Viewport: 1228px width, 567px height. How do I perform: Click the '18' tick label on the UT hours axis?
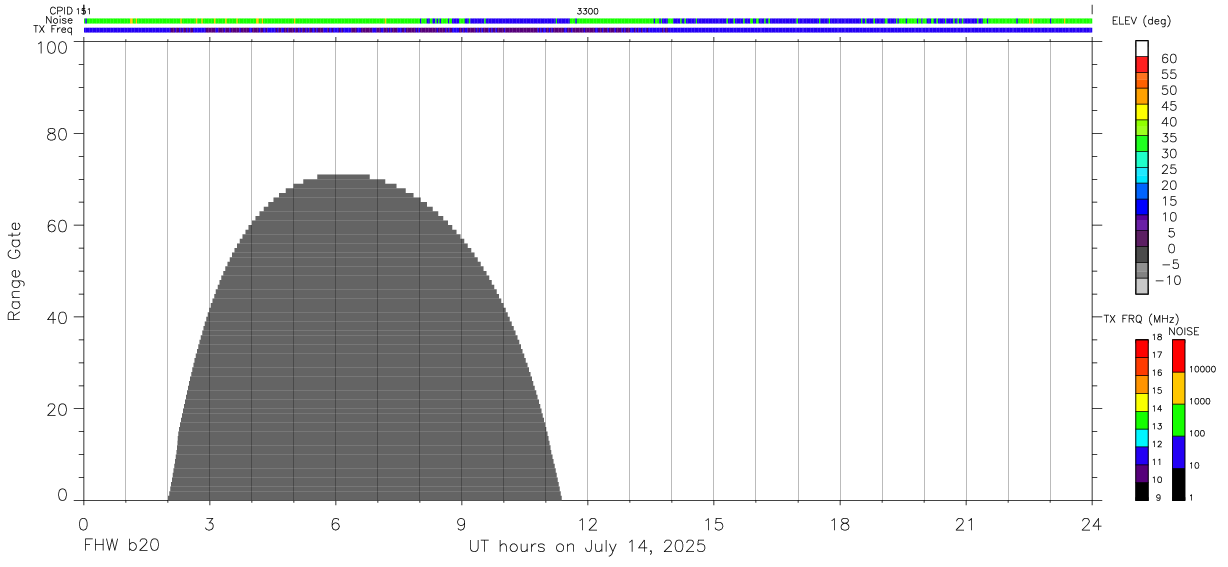pyautogui.click(x=840, y=524)
